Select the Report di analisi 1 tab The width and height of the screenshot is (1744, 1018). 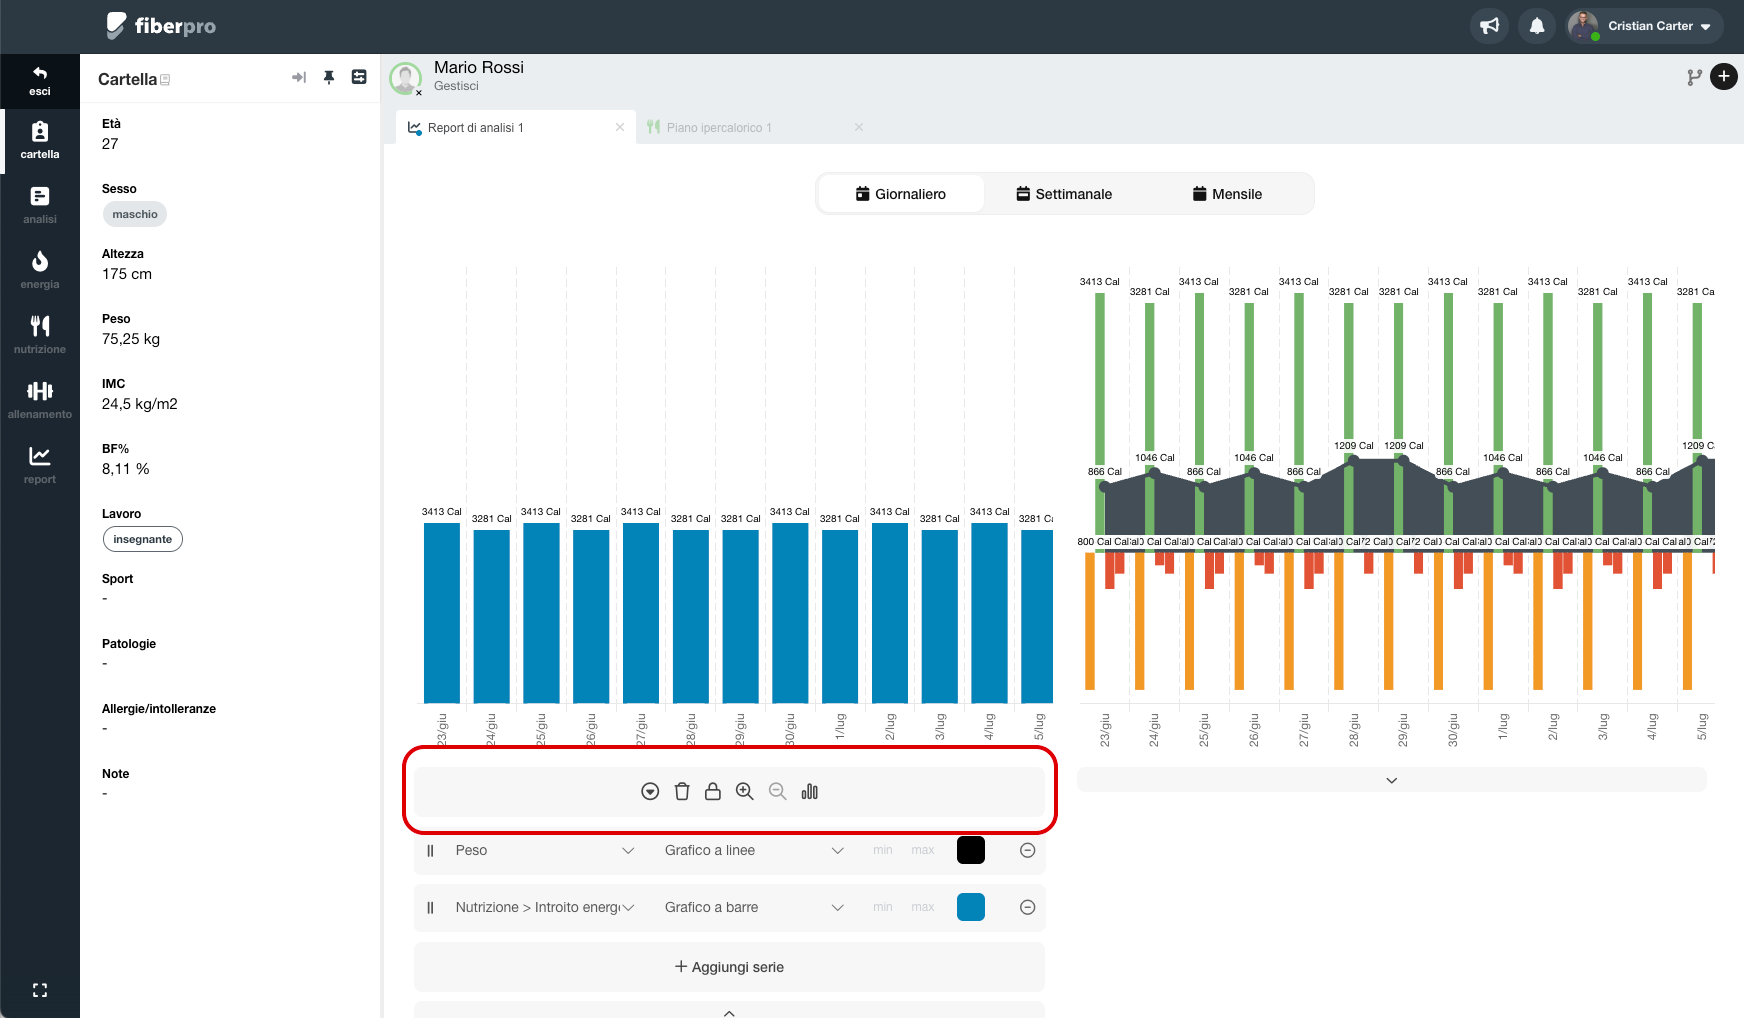click(x=476, y=128)
